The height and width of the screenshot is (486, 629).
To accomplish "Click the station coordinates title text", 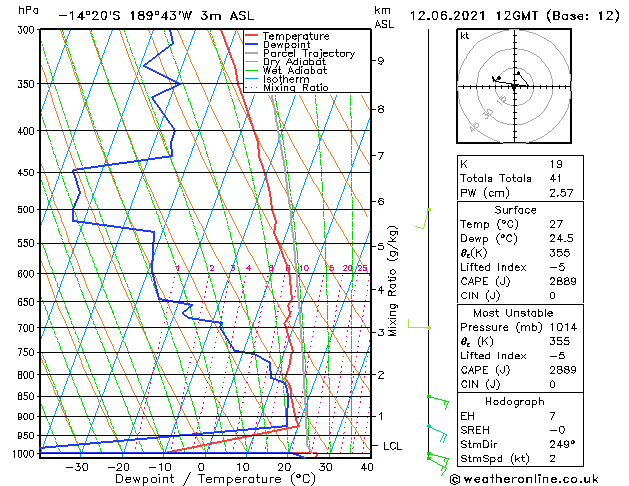I will click(x=156, y=16).
